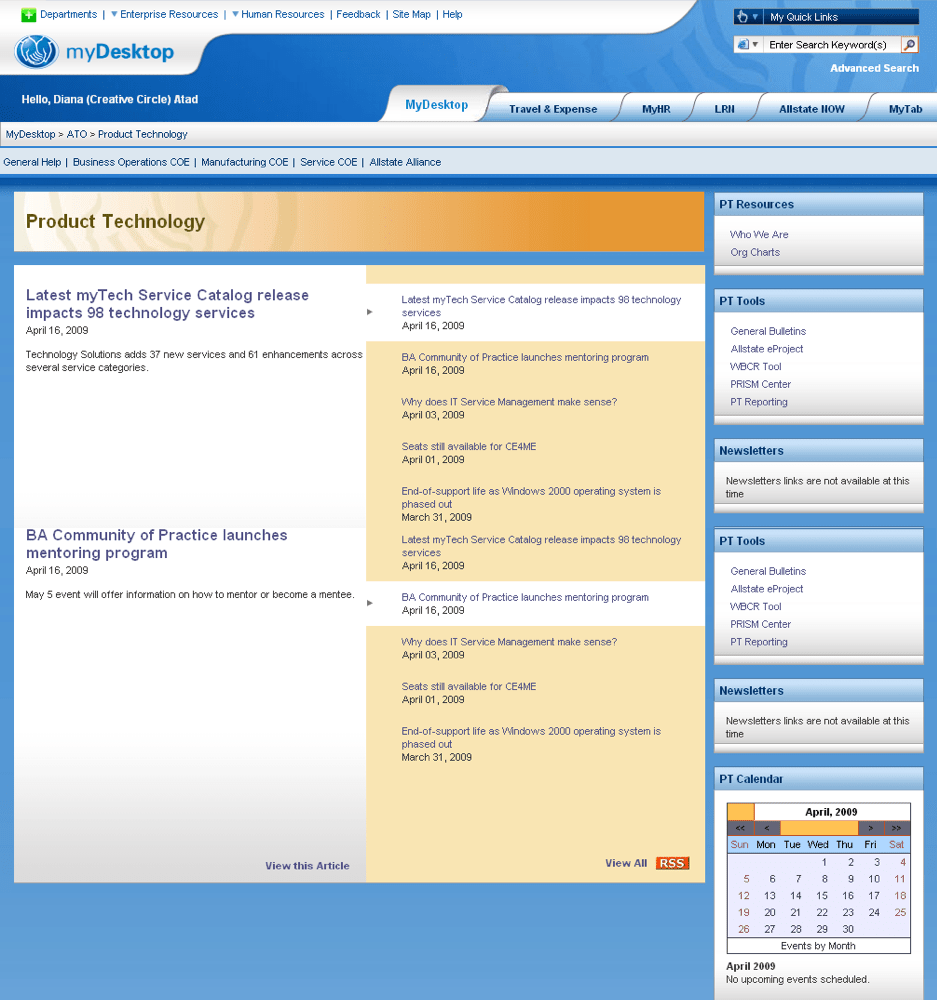Open the Travel & Expense tab
The image size is (937, 1000).
553,109
